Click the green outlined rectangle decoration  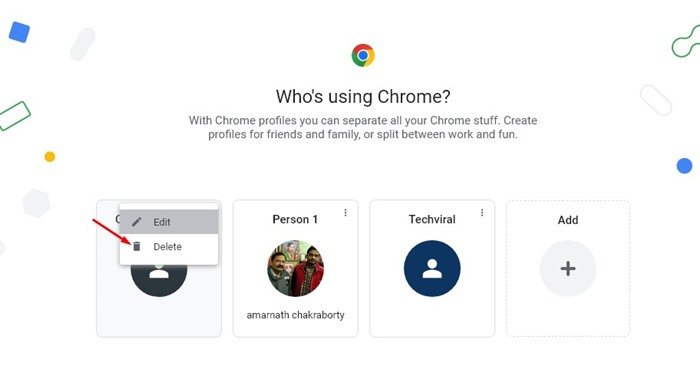pos(14,116)
